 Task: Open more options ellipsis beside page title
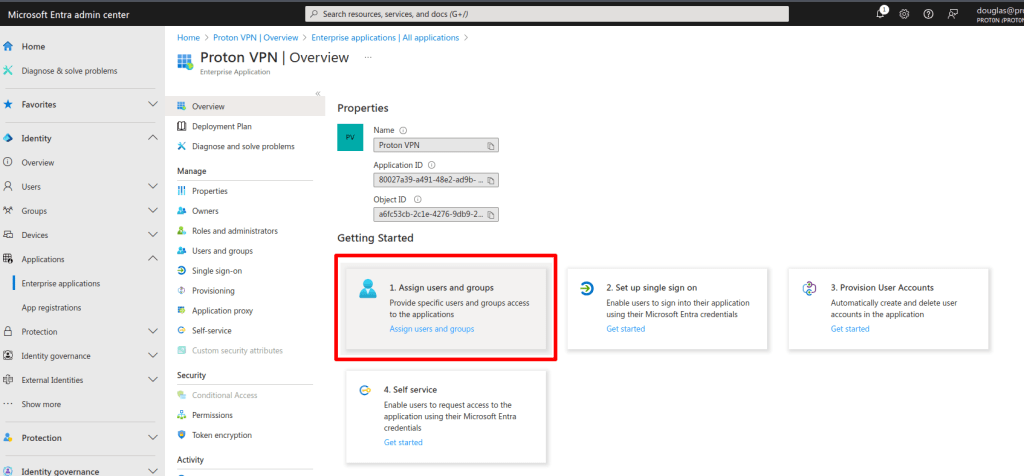[368, 57]
